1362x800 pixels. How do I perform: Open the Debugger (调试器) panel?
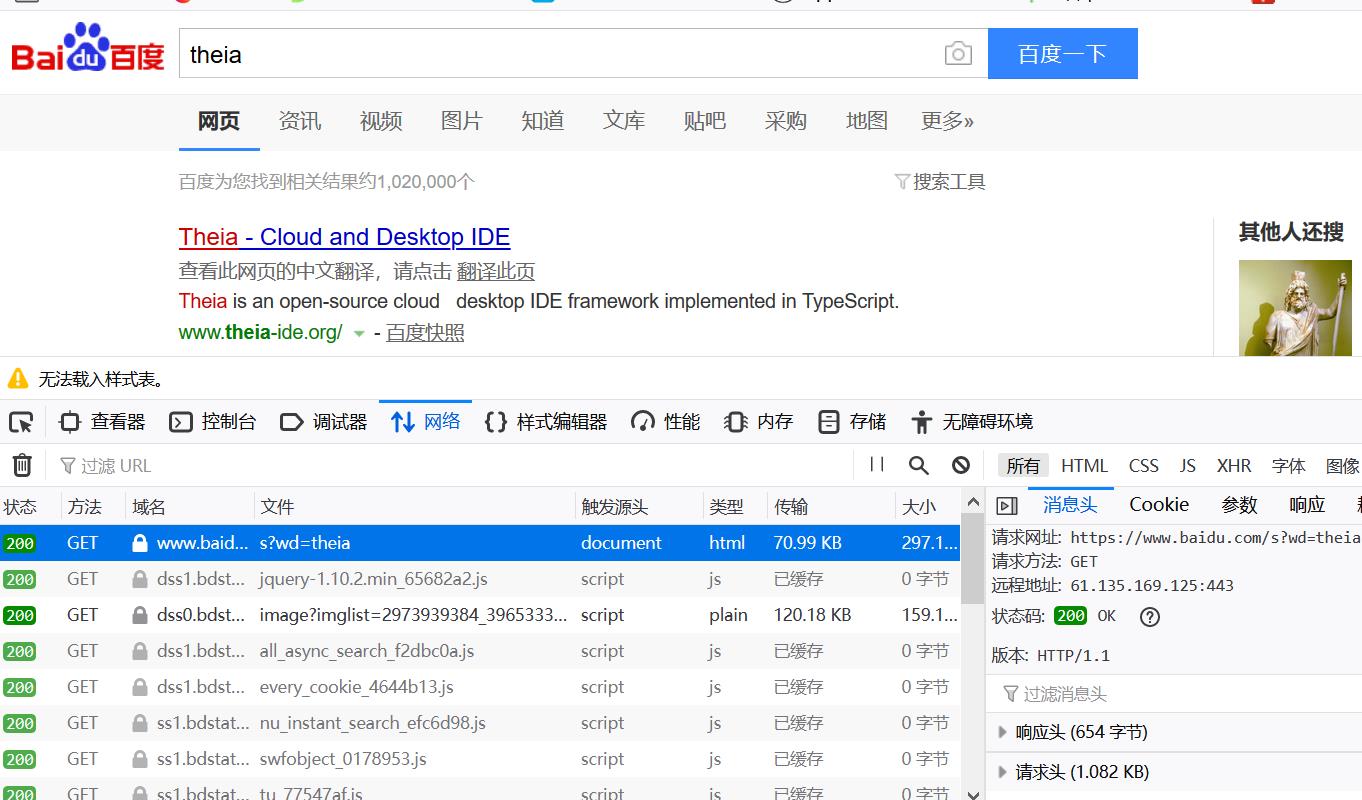[x=323, y=422]
